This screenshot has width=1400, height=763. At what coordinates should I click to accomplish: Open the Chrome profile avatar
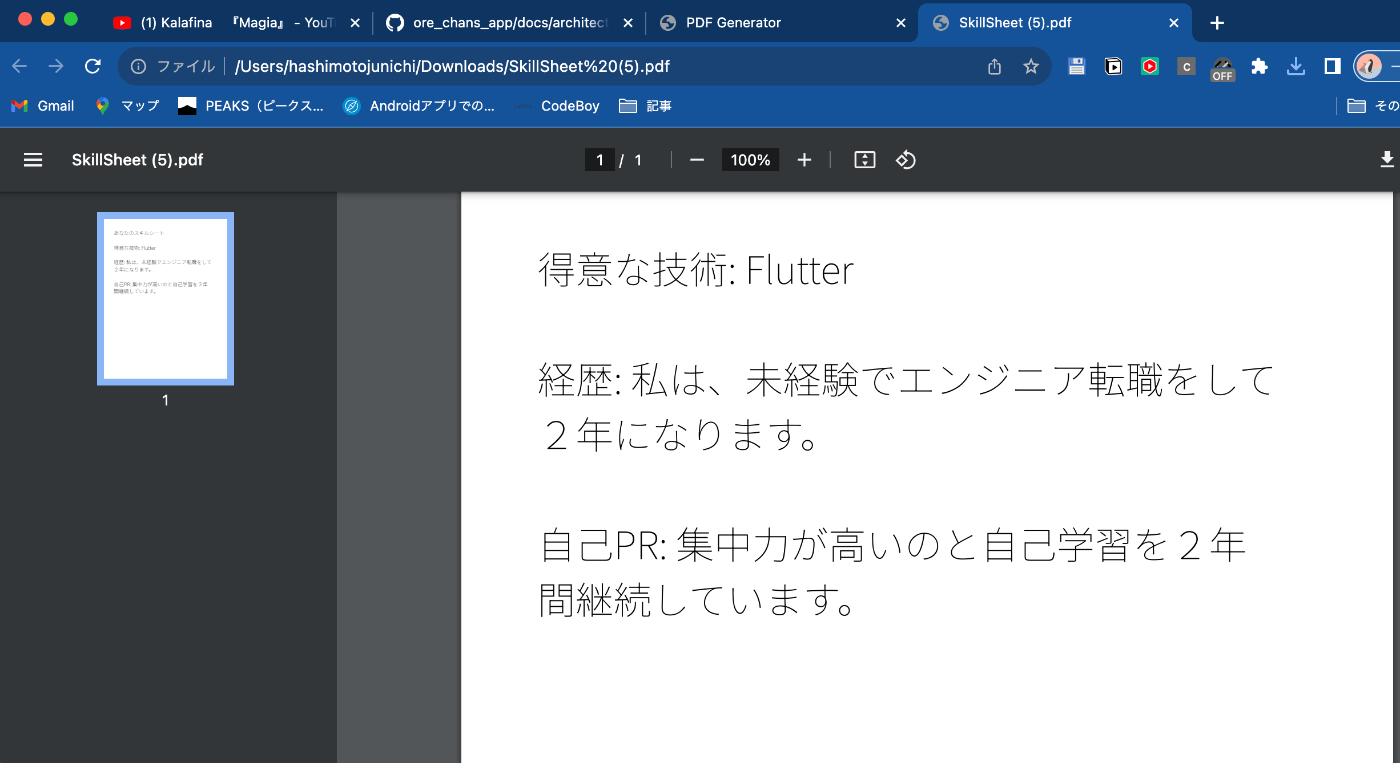click(1368, 67)
